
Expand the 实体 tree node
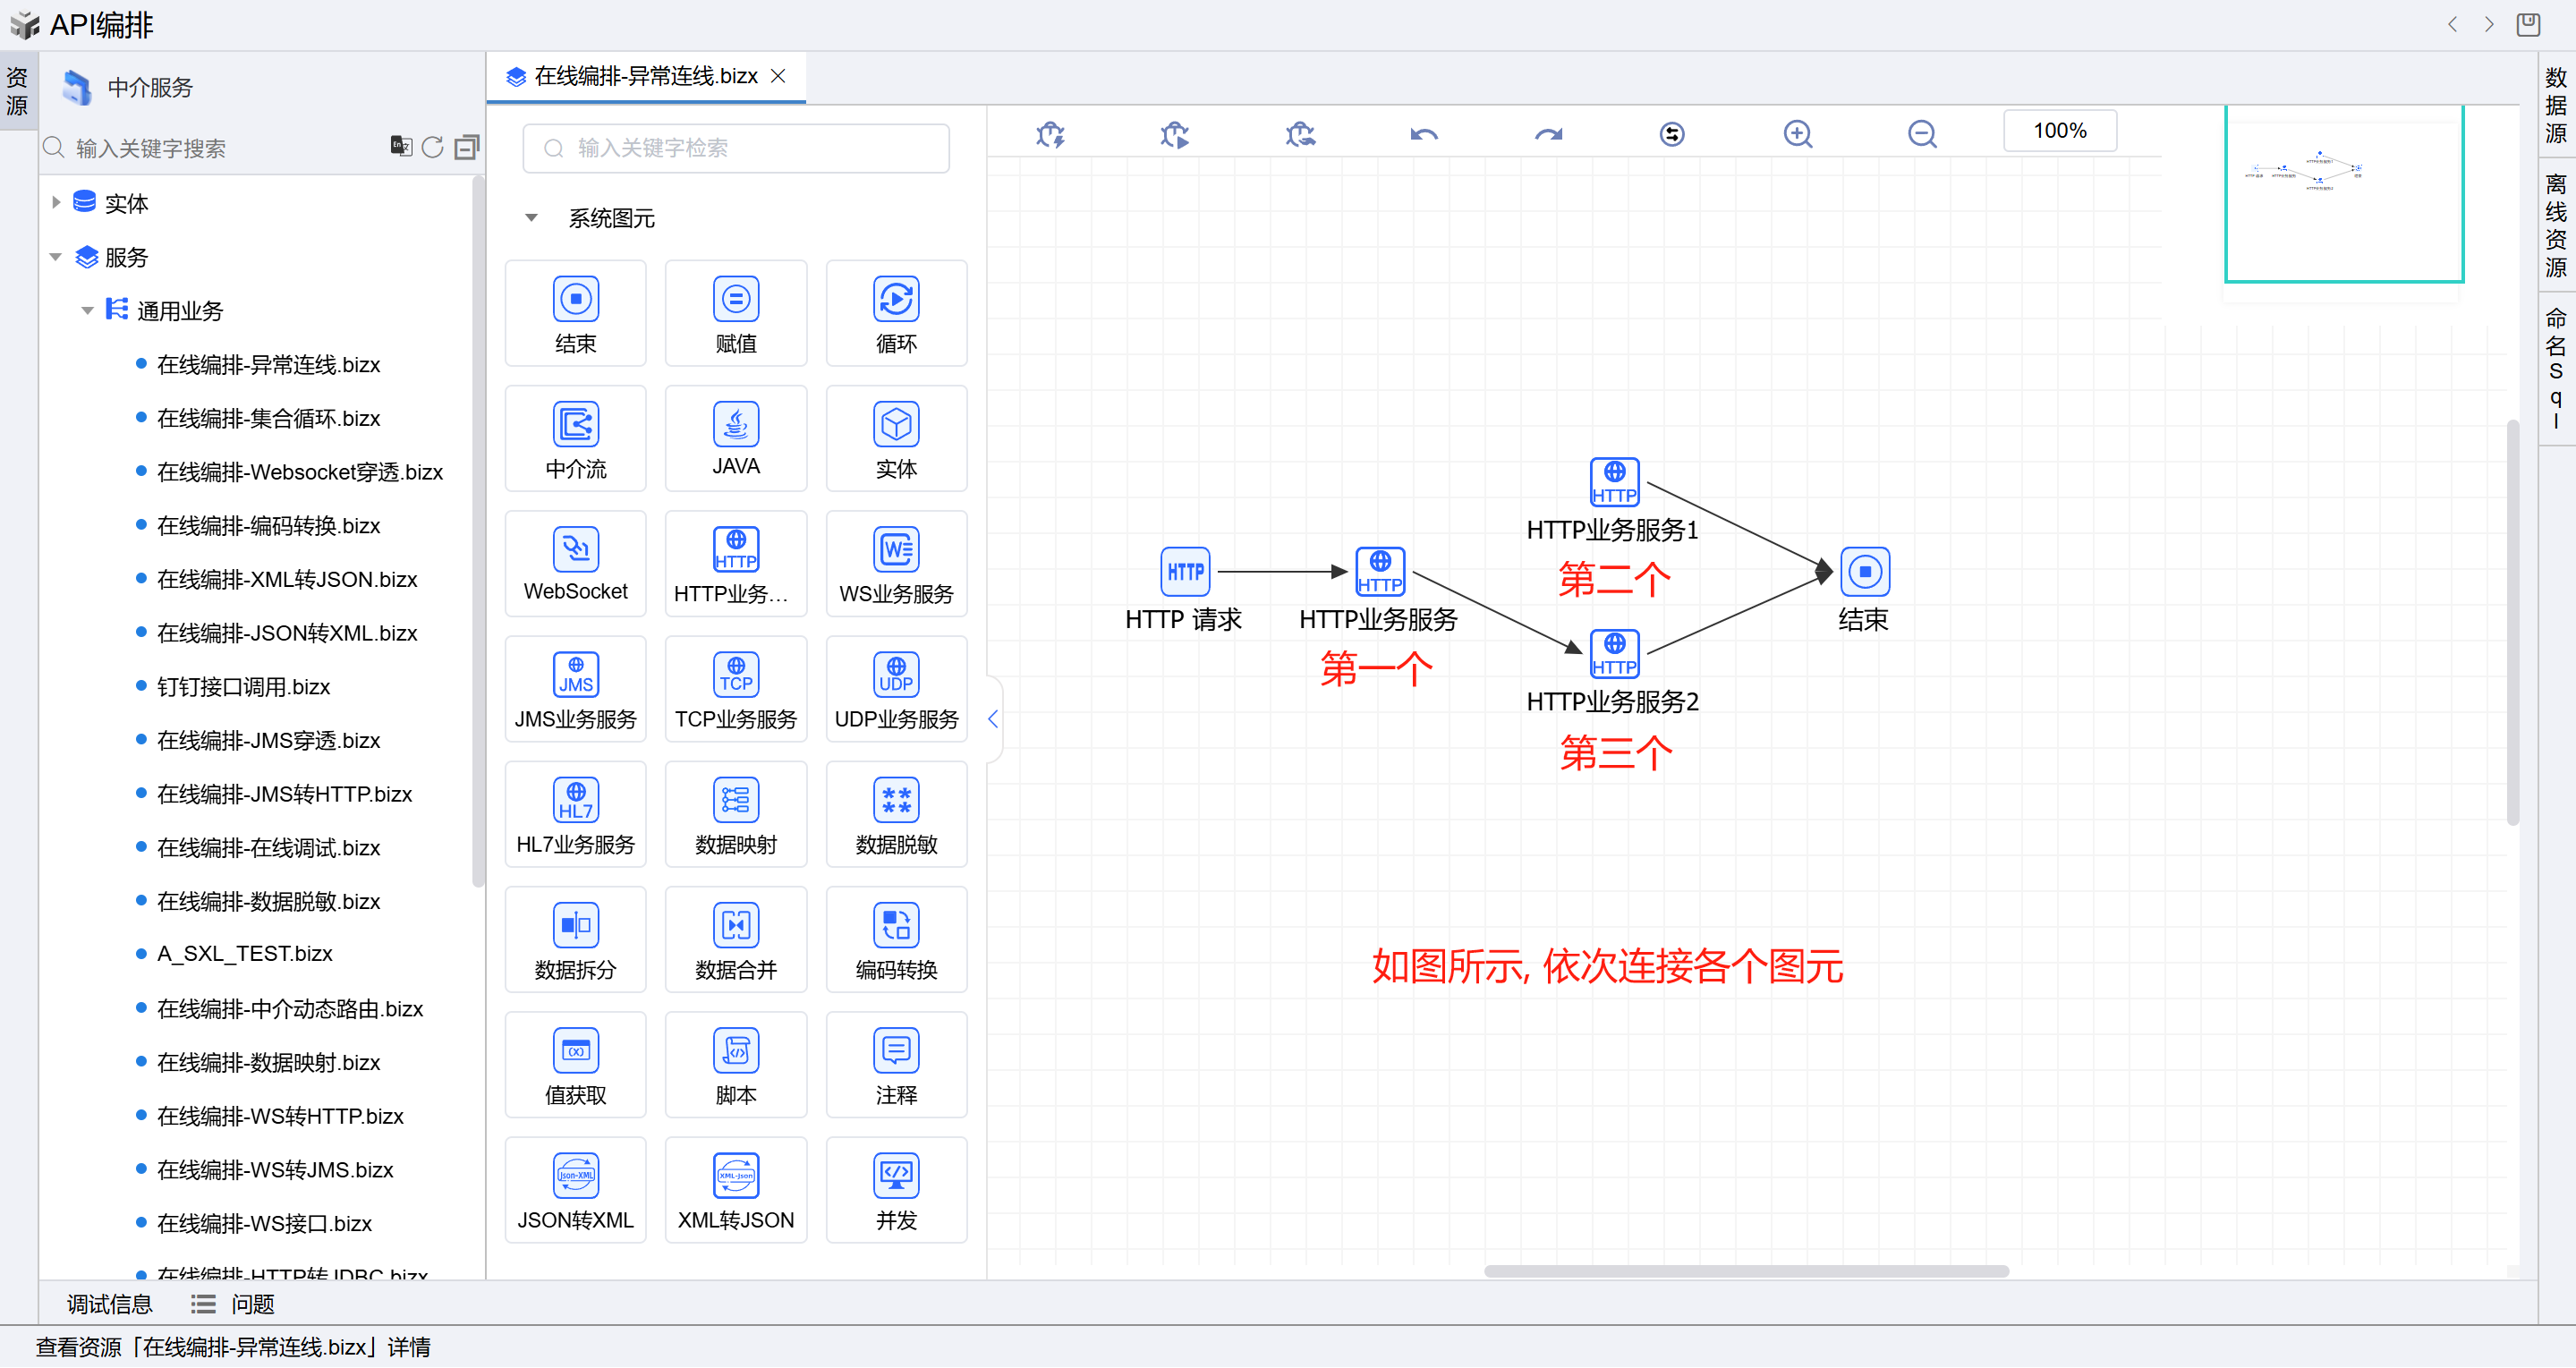pos(56,203)
